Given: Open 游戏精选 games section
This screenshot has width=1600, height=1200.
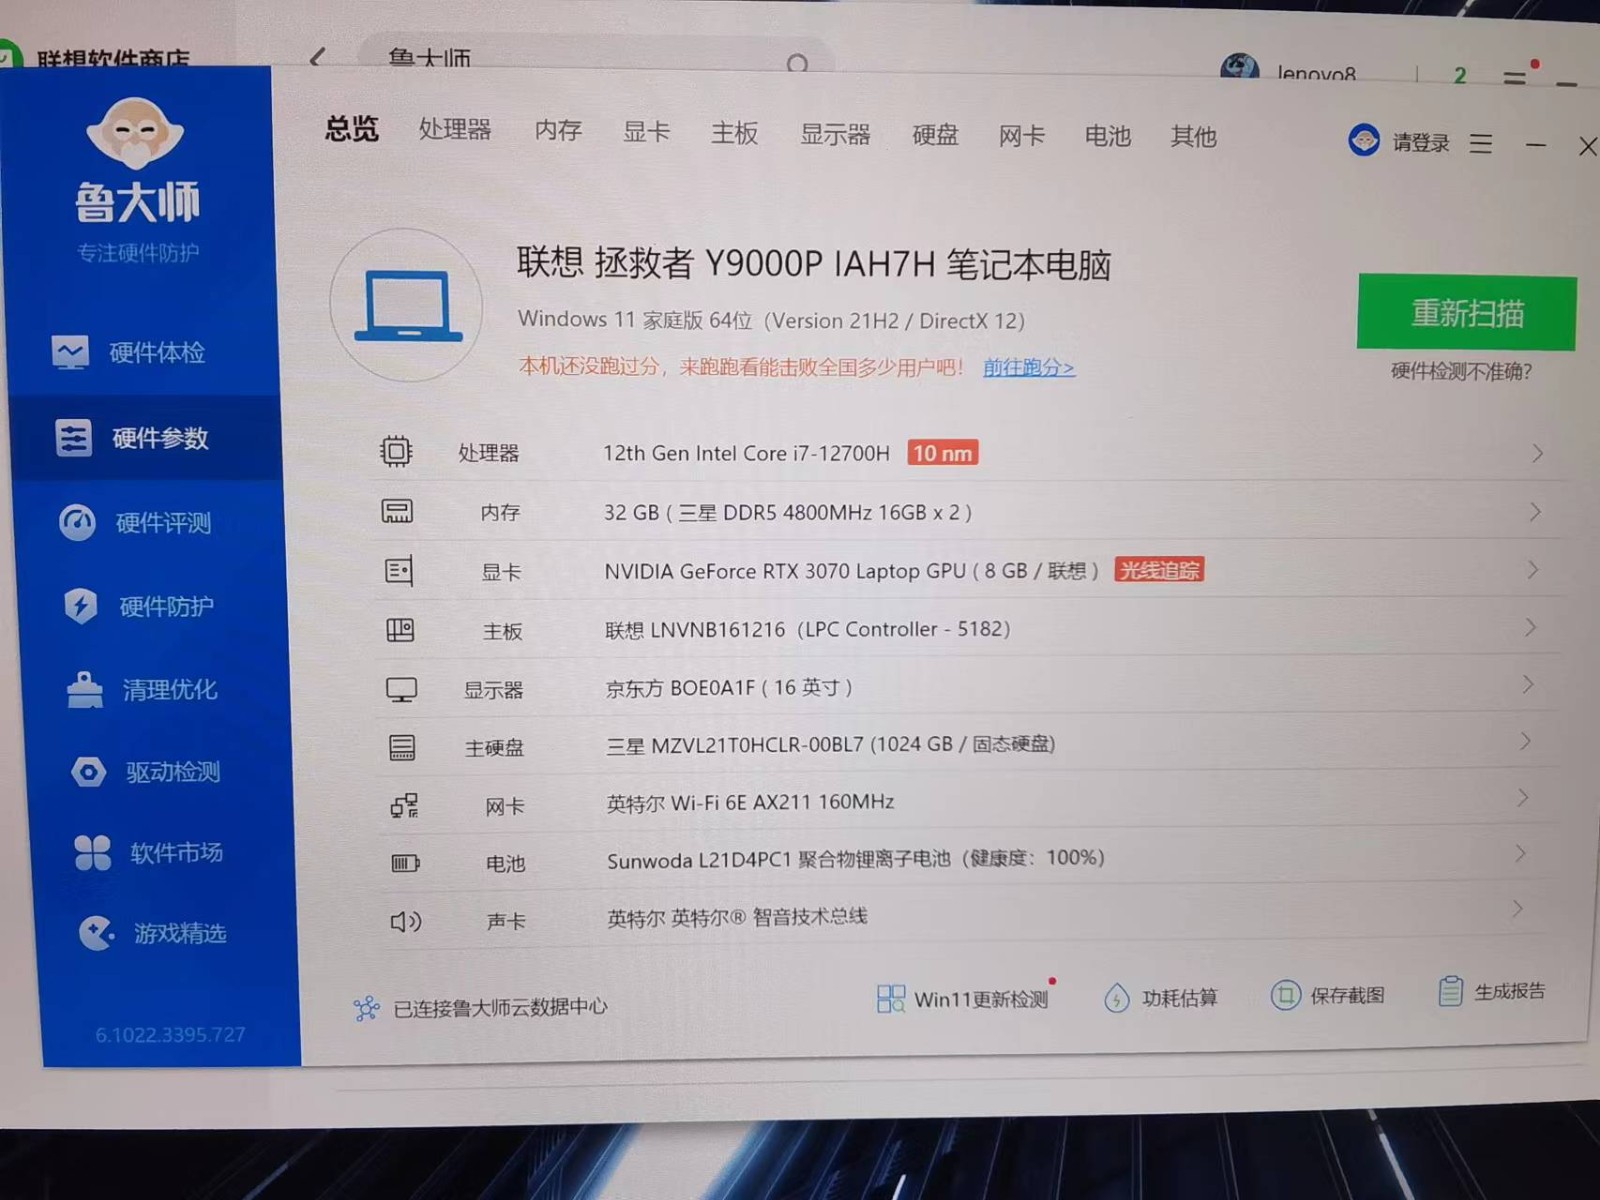Looking at the screenshot, I should pyautogui.click(x=153, y=933).
